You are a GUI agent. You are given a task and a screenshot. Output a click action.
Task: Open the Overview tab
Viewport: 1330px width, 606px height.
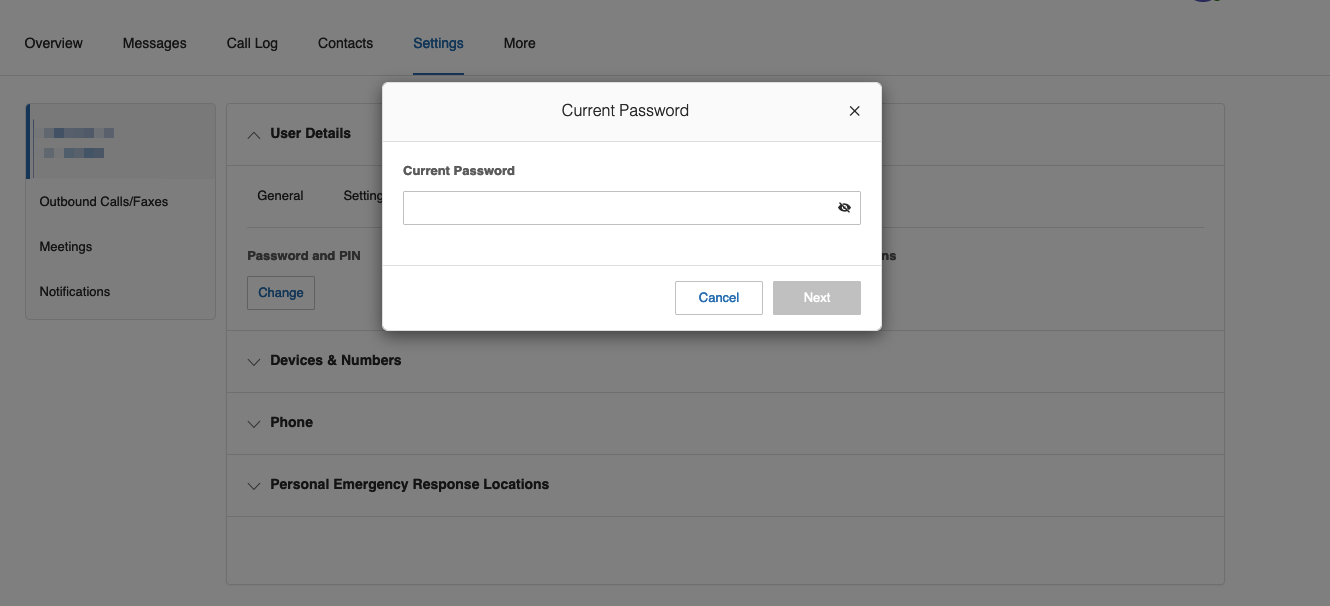(54, 44)
